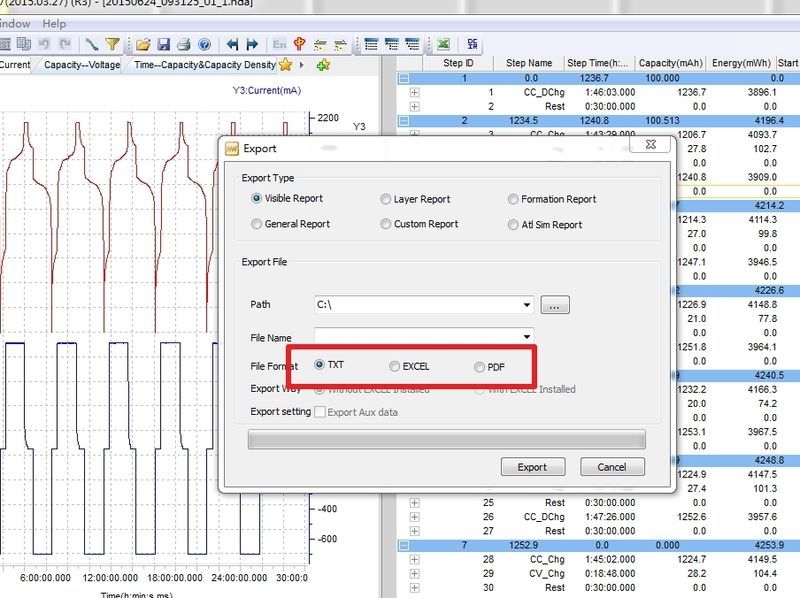
Task: Export to Excel via green toolbar icon
Action: pyautogui.click(x=443, y=44)
